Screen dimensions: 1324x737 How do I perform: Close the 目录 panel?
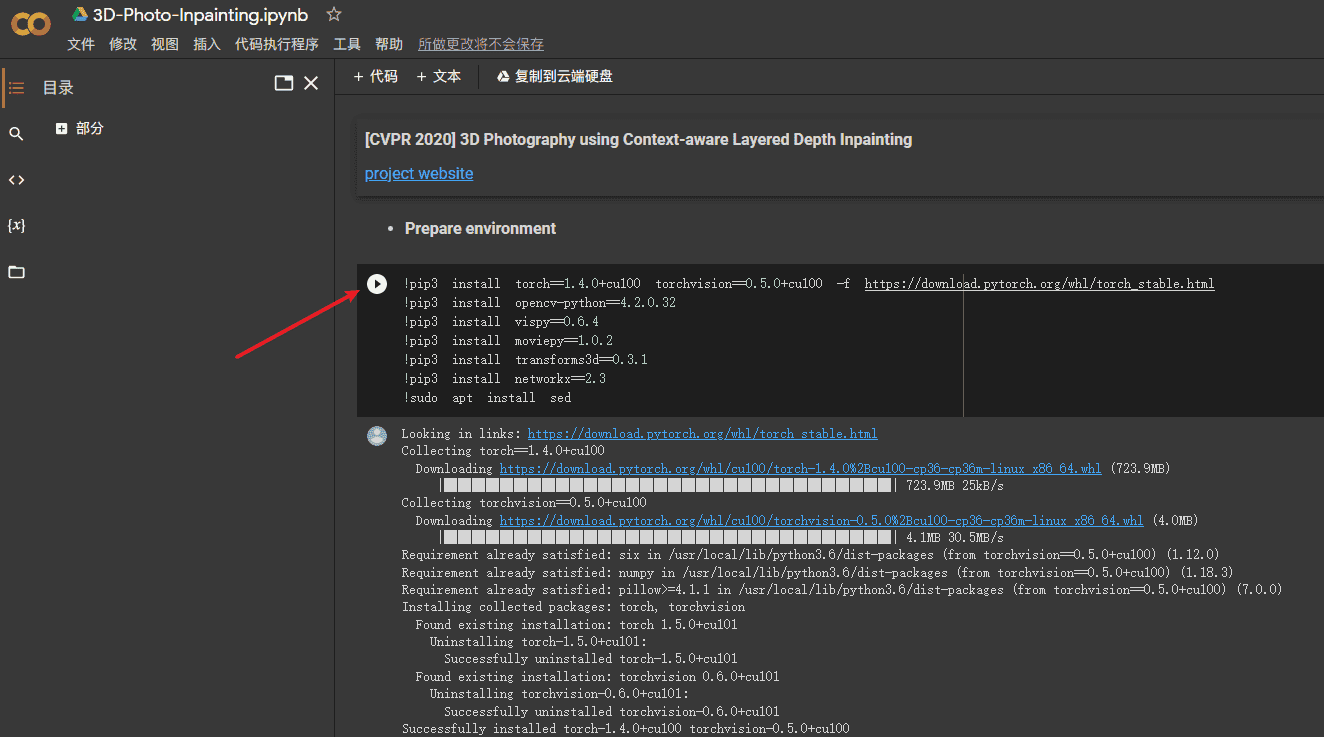[311, 83]
